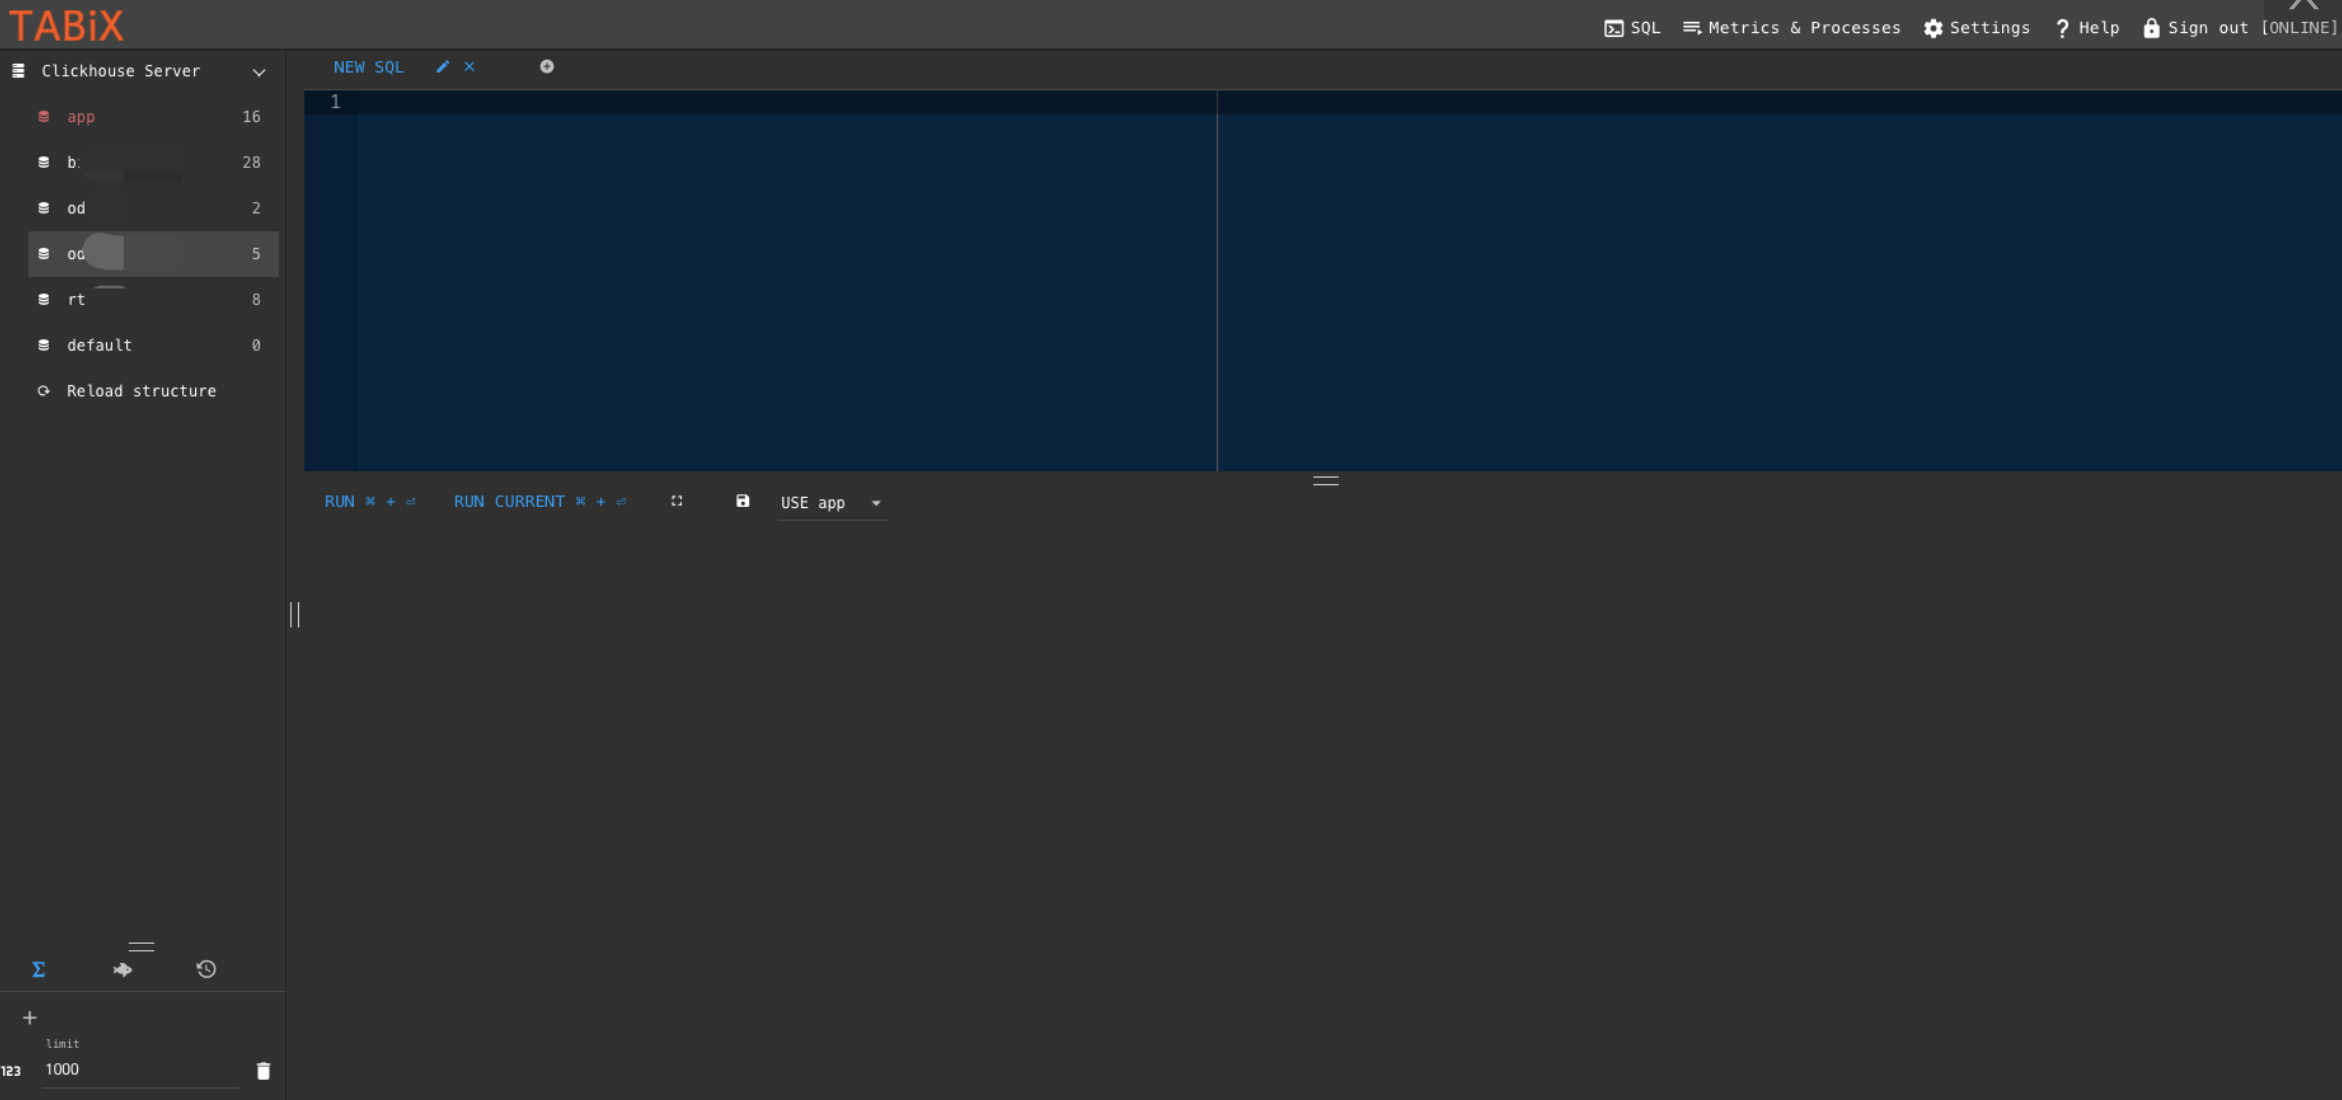
Task: Open the USE app database dropdown
Action: click(x=832, y=503)
